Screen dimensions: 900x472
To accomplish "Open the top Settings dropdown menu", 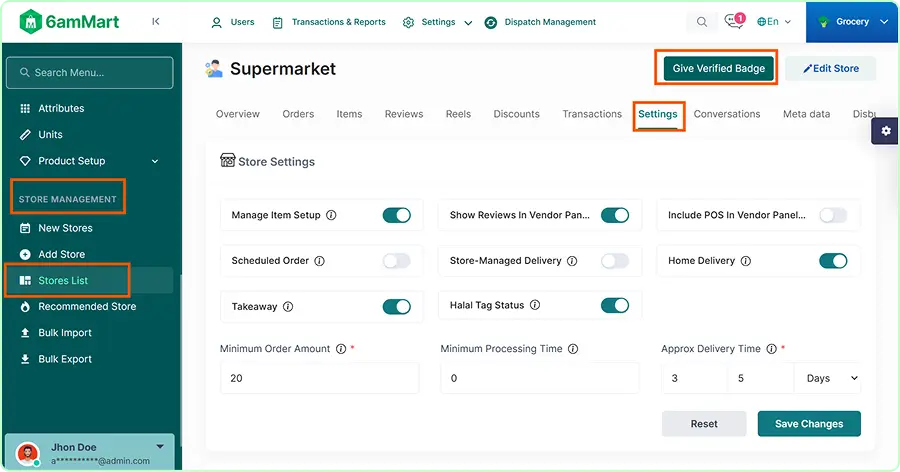I will [438, 22].
